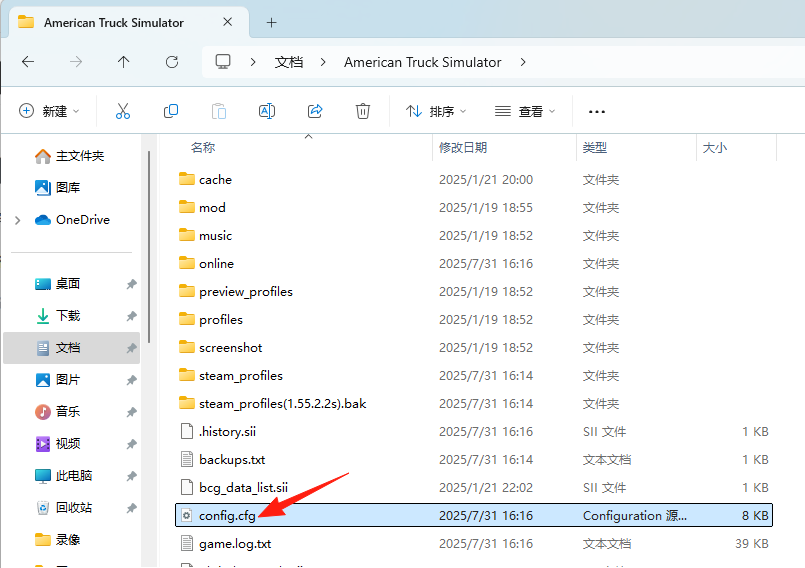Open the three-dot more options menu
The image size is (805, 568).
pyautogui.click(x=597, y=111)
